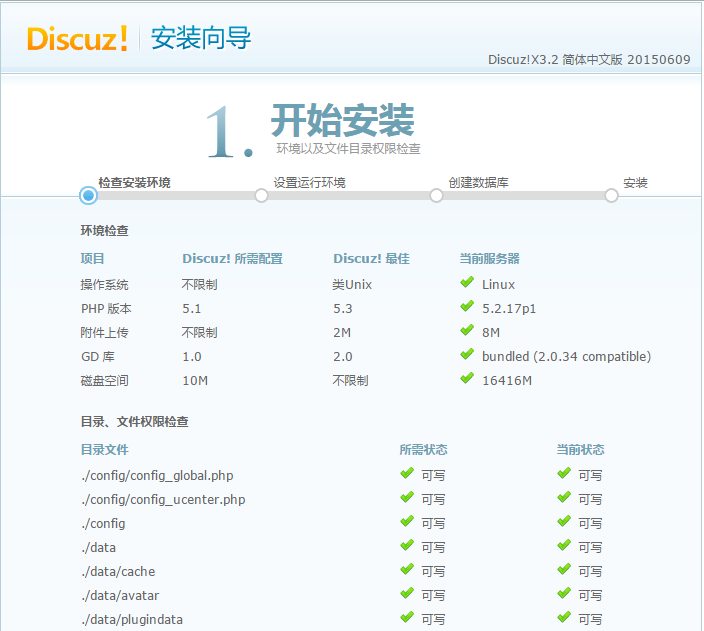Click required-status checkmark for ./config/config_global.php
Viewport: 704px width, 631px height.
click(x=407, y=474)
